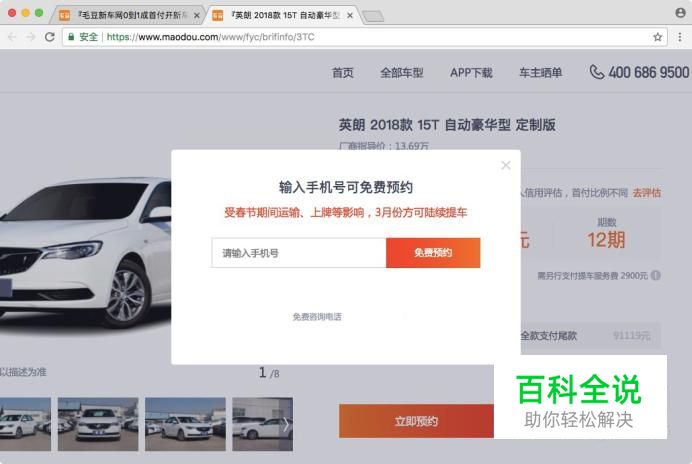
Task: Select the 英朗 2018款 15T tab
Action: [280, 15]
